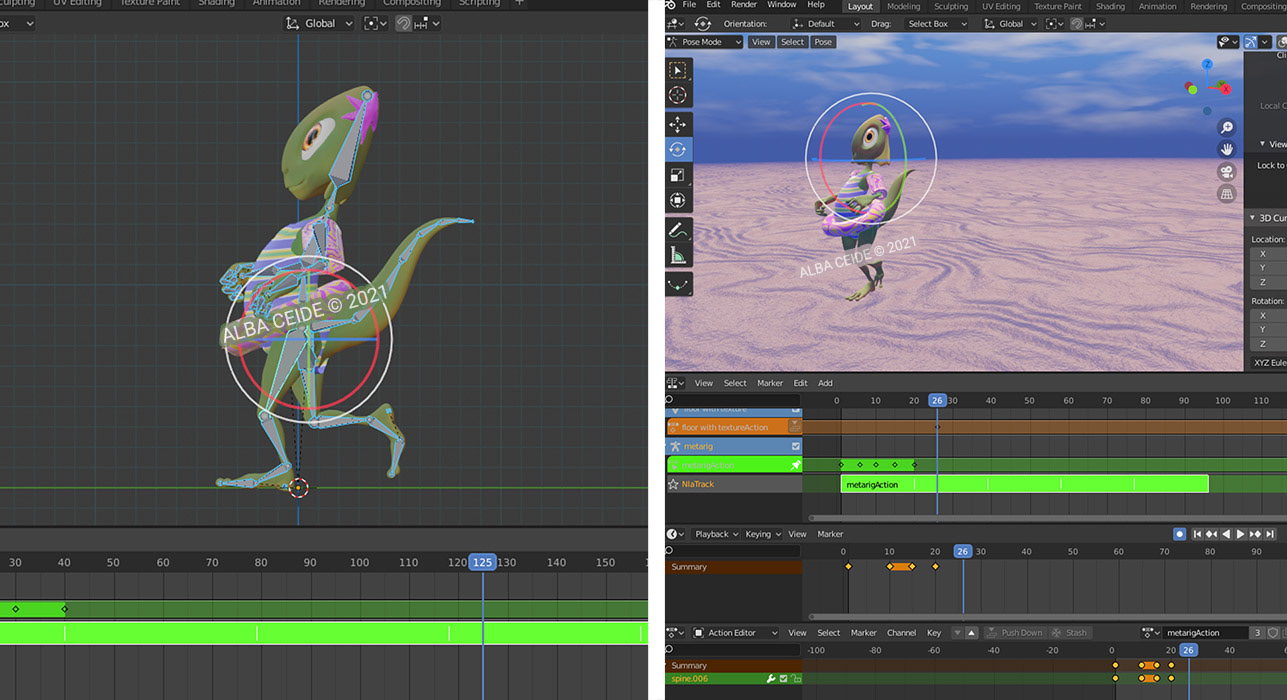Select the Transform tool
Screen dimensions: 1287x700
678,200
